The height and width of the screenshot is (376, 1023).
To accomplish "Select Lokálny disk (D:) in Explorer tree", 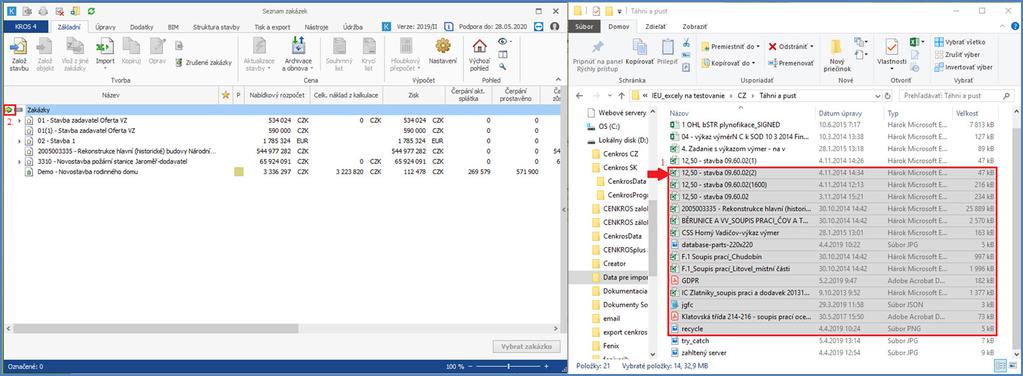I will 618,140.
